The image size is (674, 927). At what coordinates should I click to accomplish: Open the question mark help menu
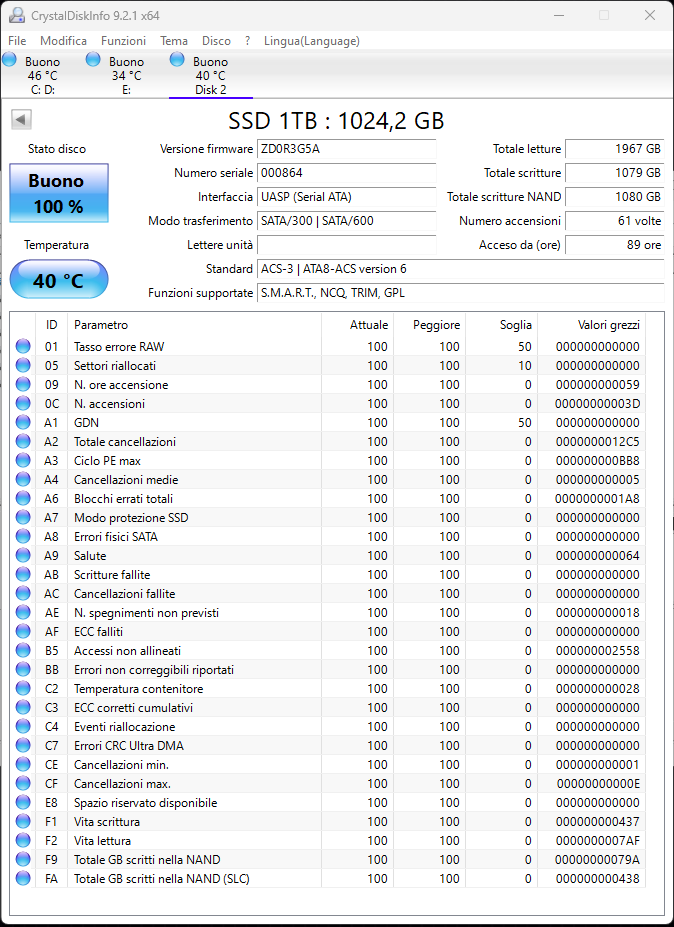(247, 41)
